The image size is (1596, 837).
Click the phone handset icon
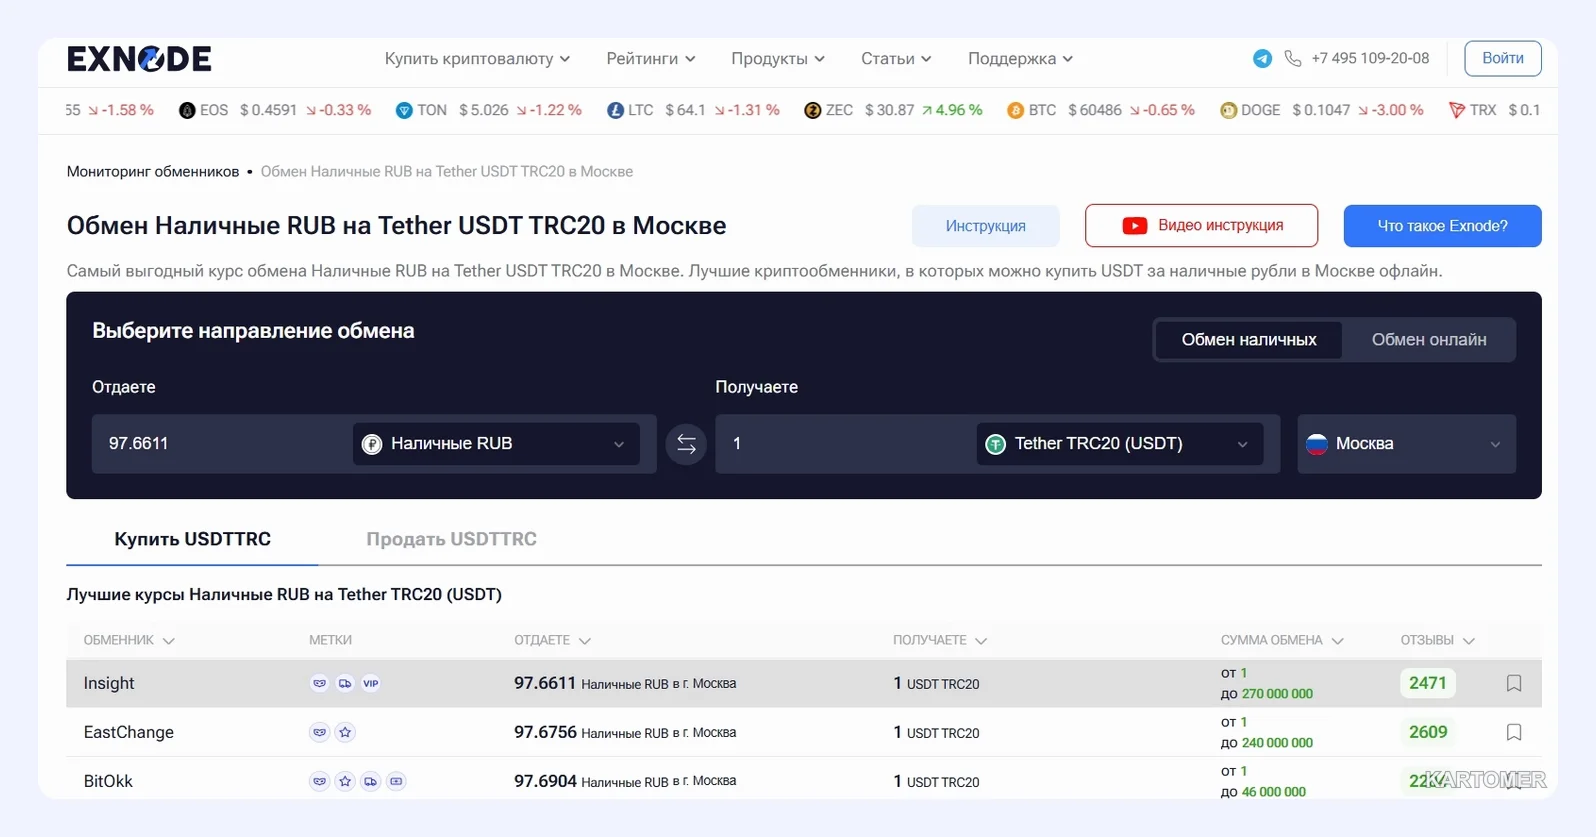coord(1293,59)
